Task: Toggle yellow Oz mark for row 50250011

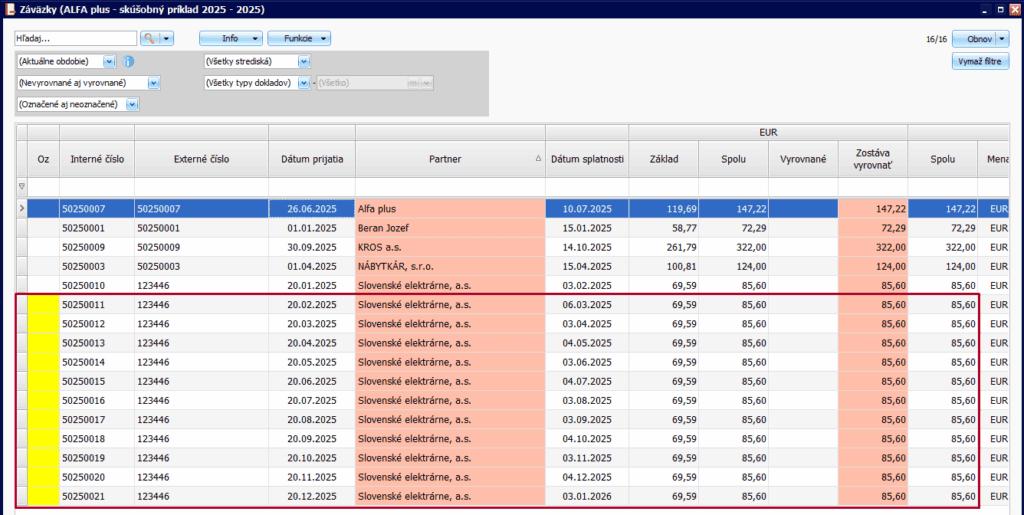Action: point(43,304)
